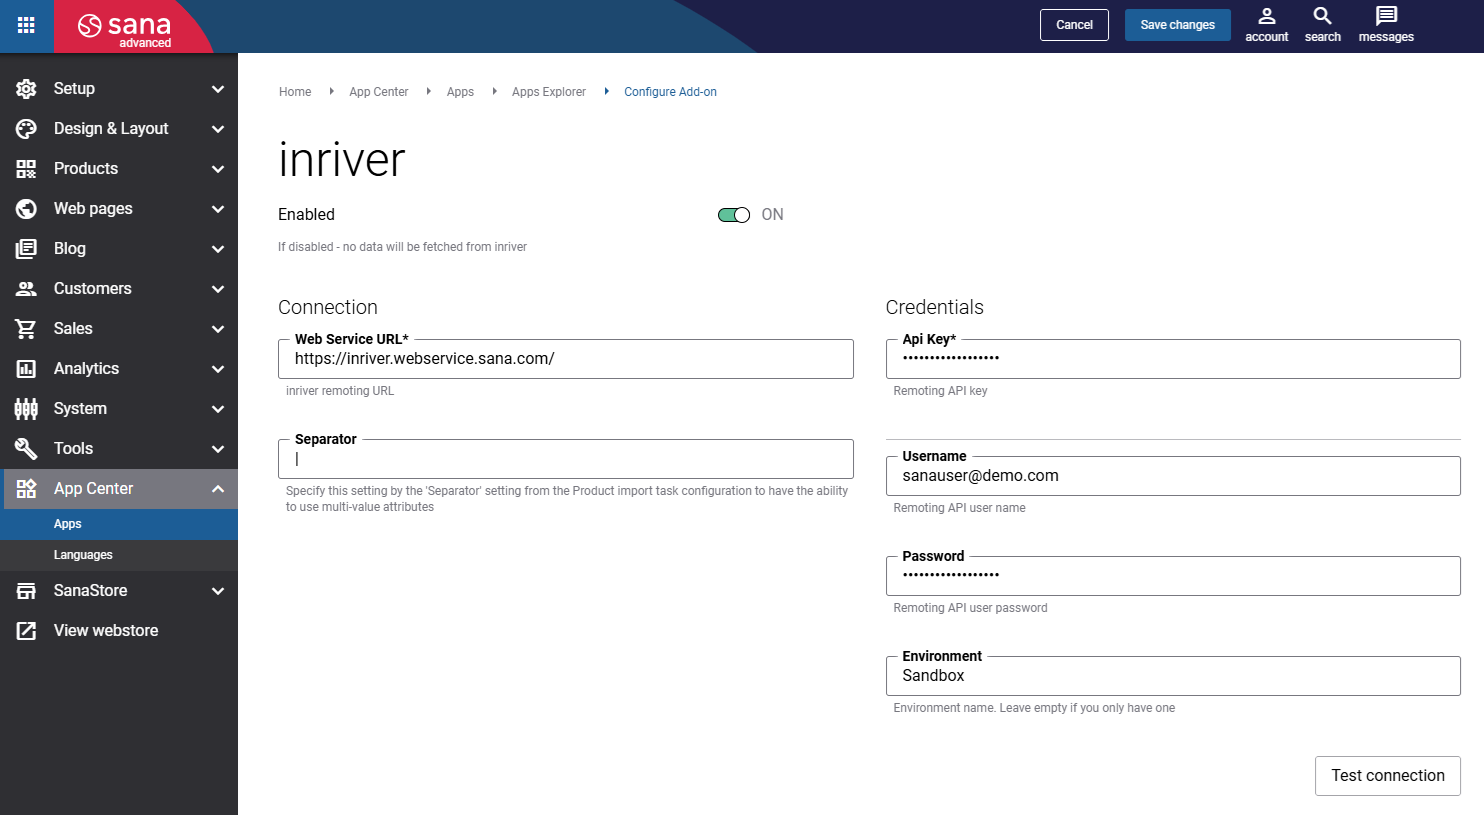The height and width of the screenshot is (815, 1484).
Task: Select the Apps submenu item
Action: [119, 524]
